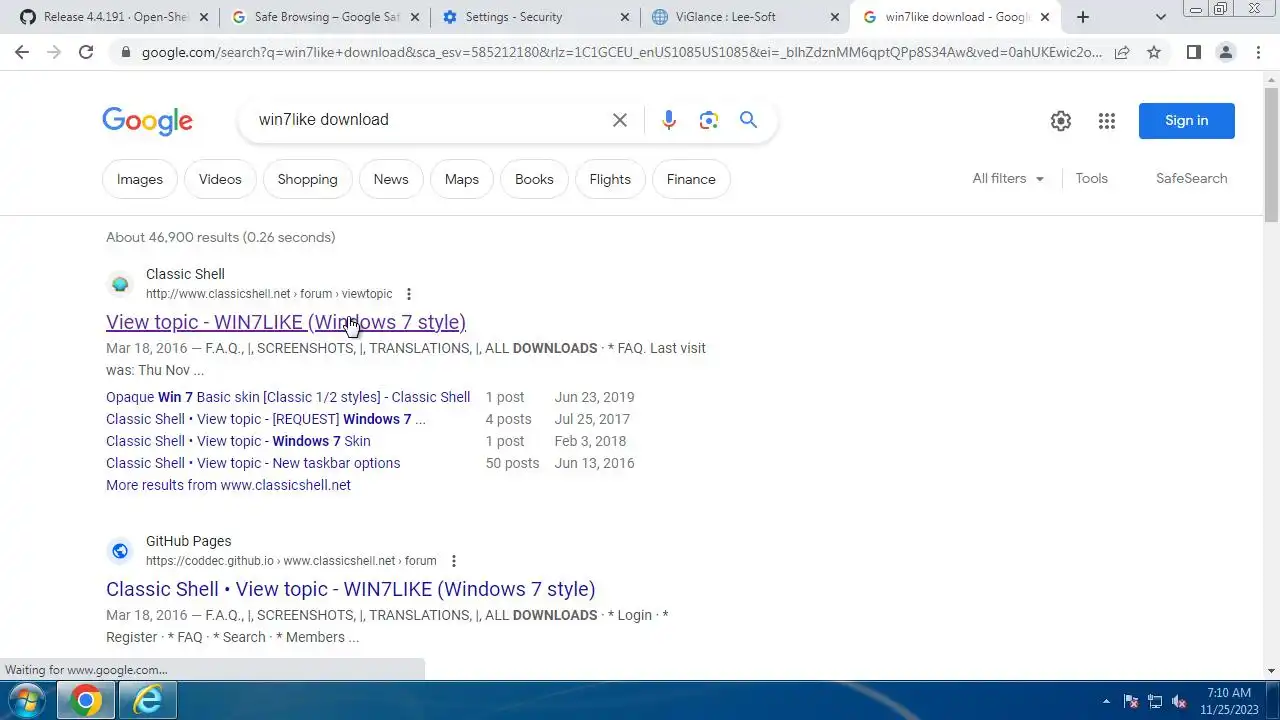This screenshot has width=1280, height=720.
Task: Switch to the ViGlance Lee-Soft tab
Action: 746,17
